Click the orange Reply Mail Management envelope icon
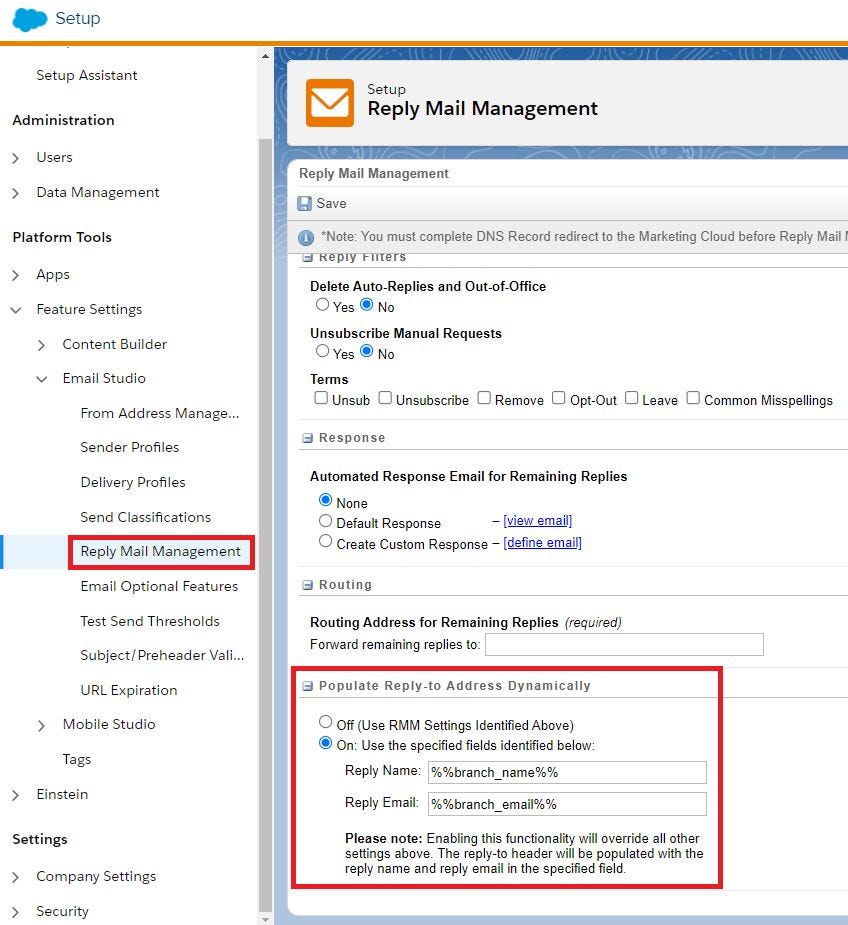 point(329,103)
